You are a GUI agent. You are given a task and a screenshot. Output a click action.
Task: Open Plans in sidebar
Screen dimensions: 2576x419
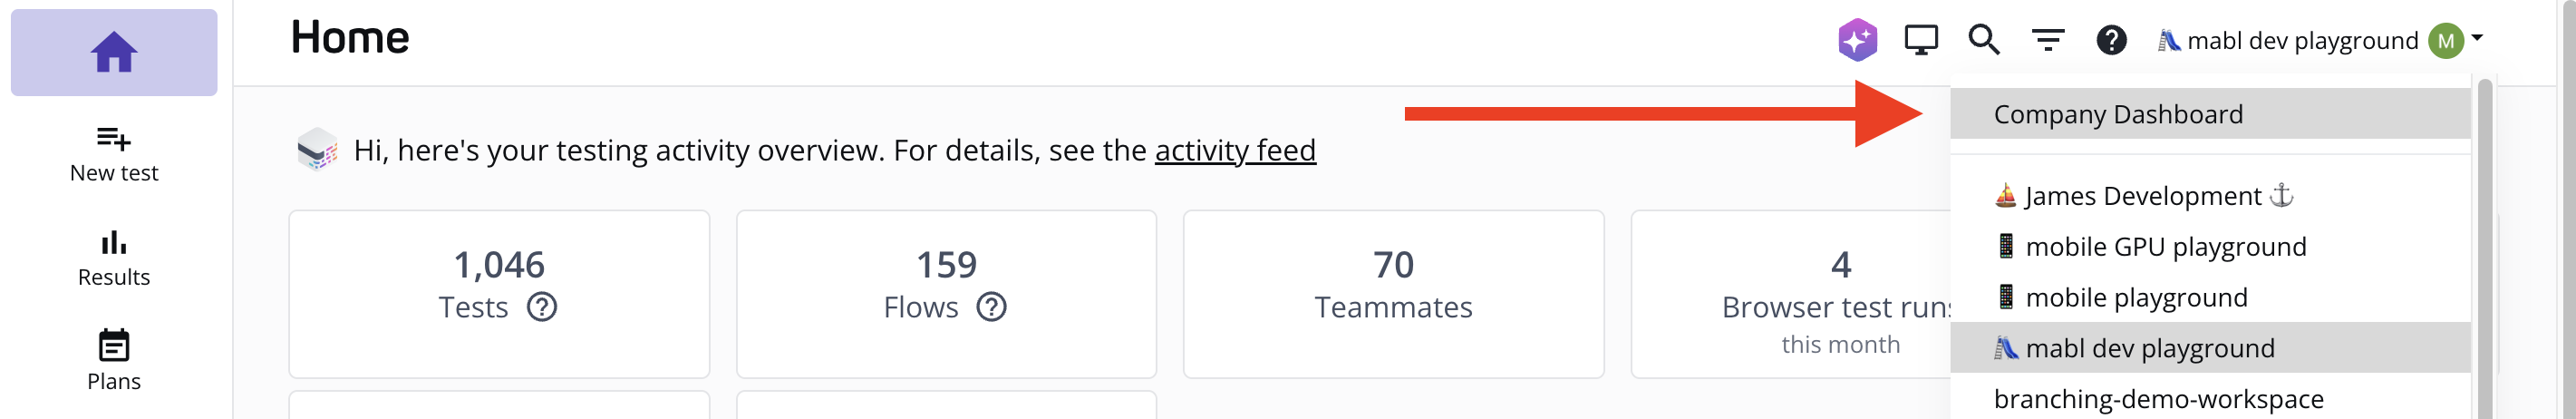[x=114, y=361]
